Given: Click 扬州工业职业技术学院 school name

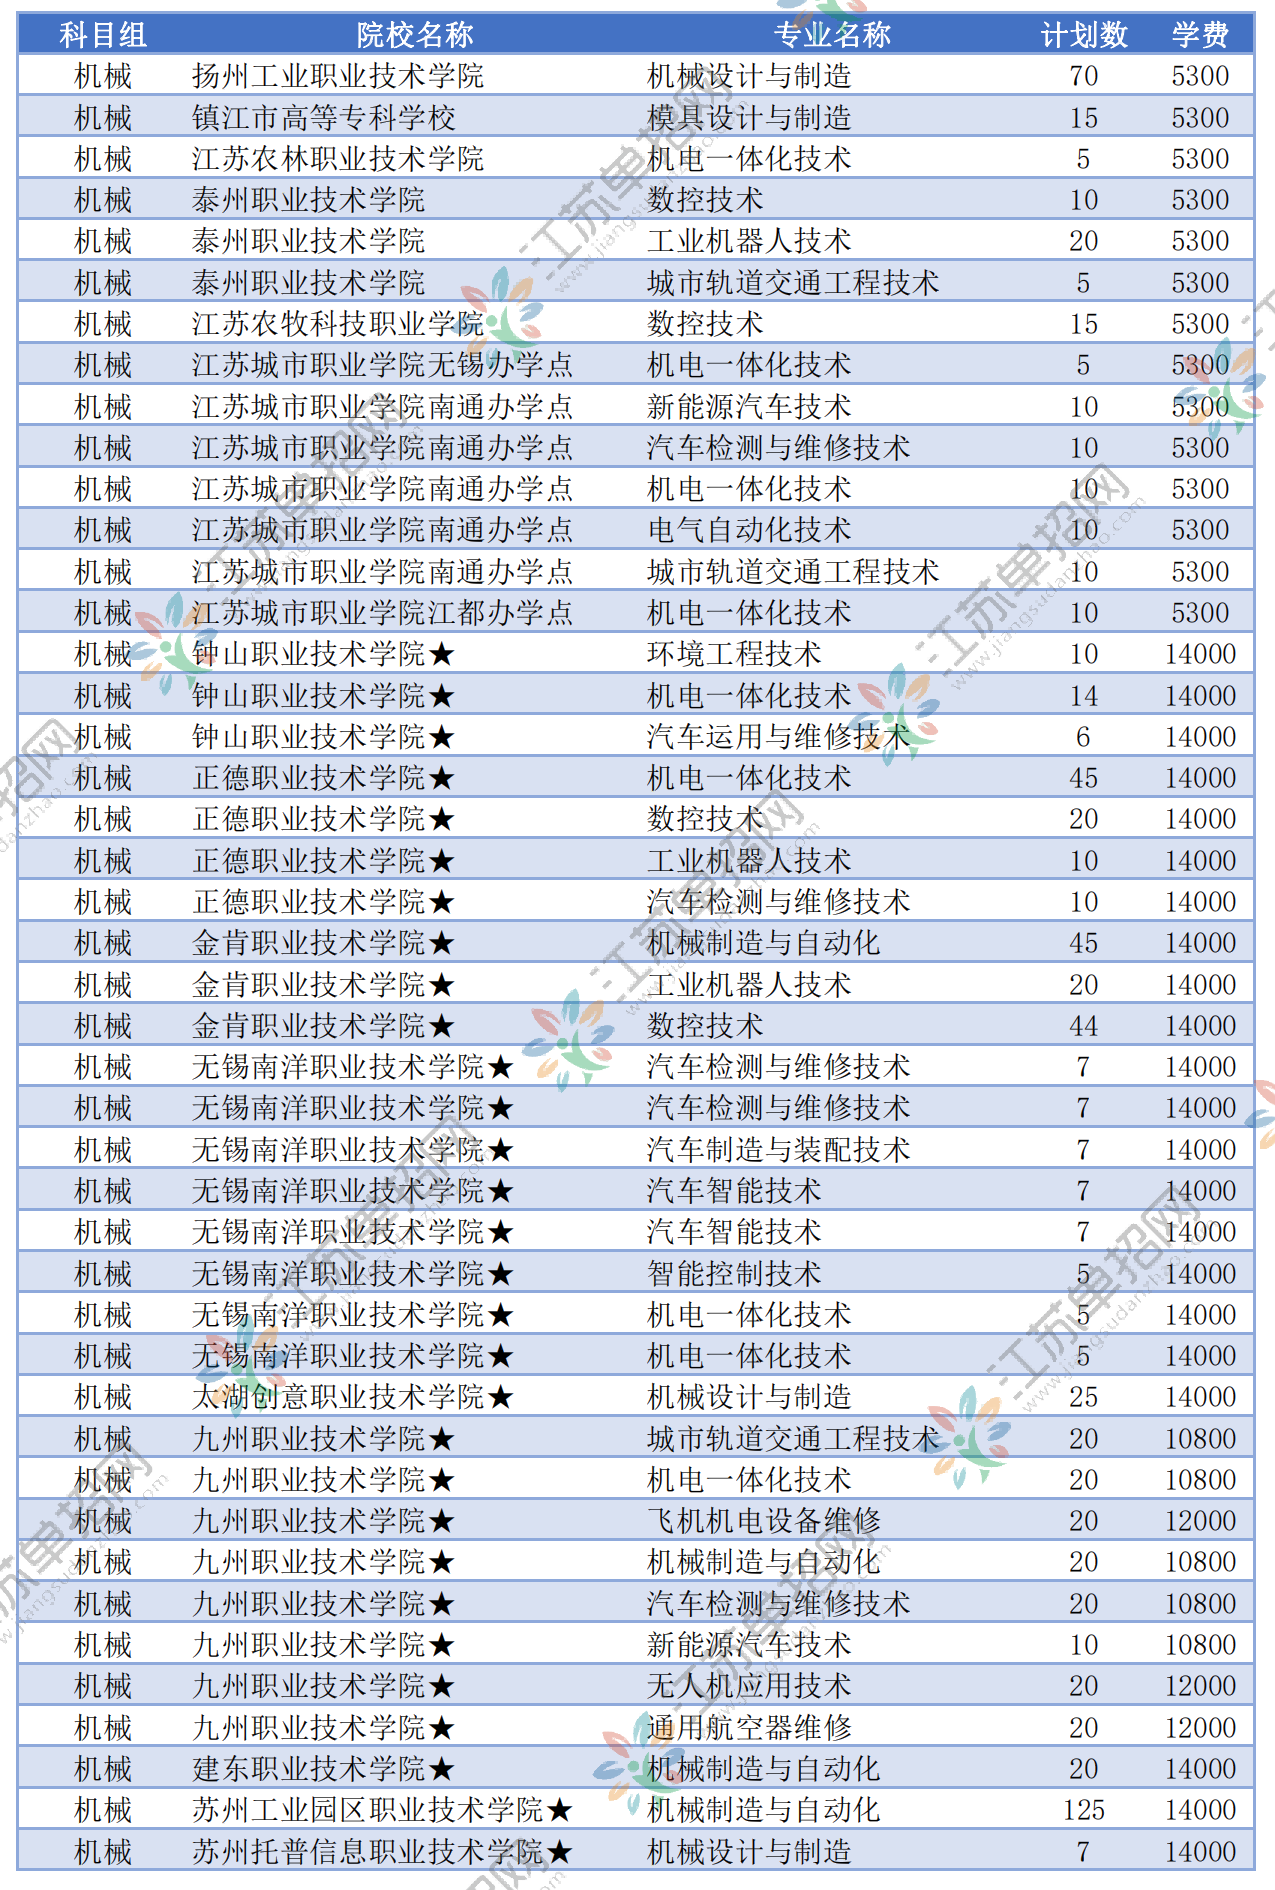Looking at the screenshot, I should coord(338,76).
